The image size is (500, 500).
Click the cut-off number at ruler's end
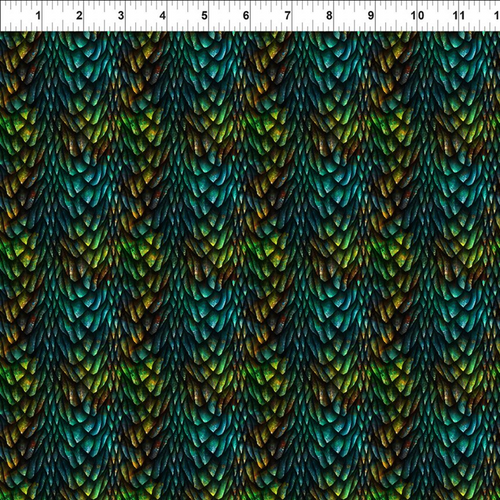[497, 15]
